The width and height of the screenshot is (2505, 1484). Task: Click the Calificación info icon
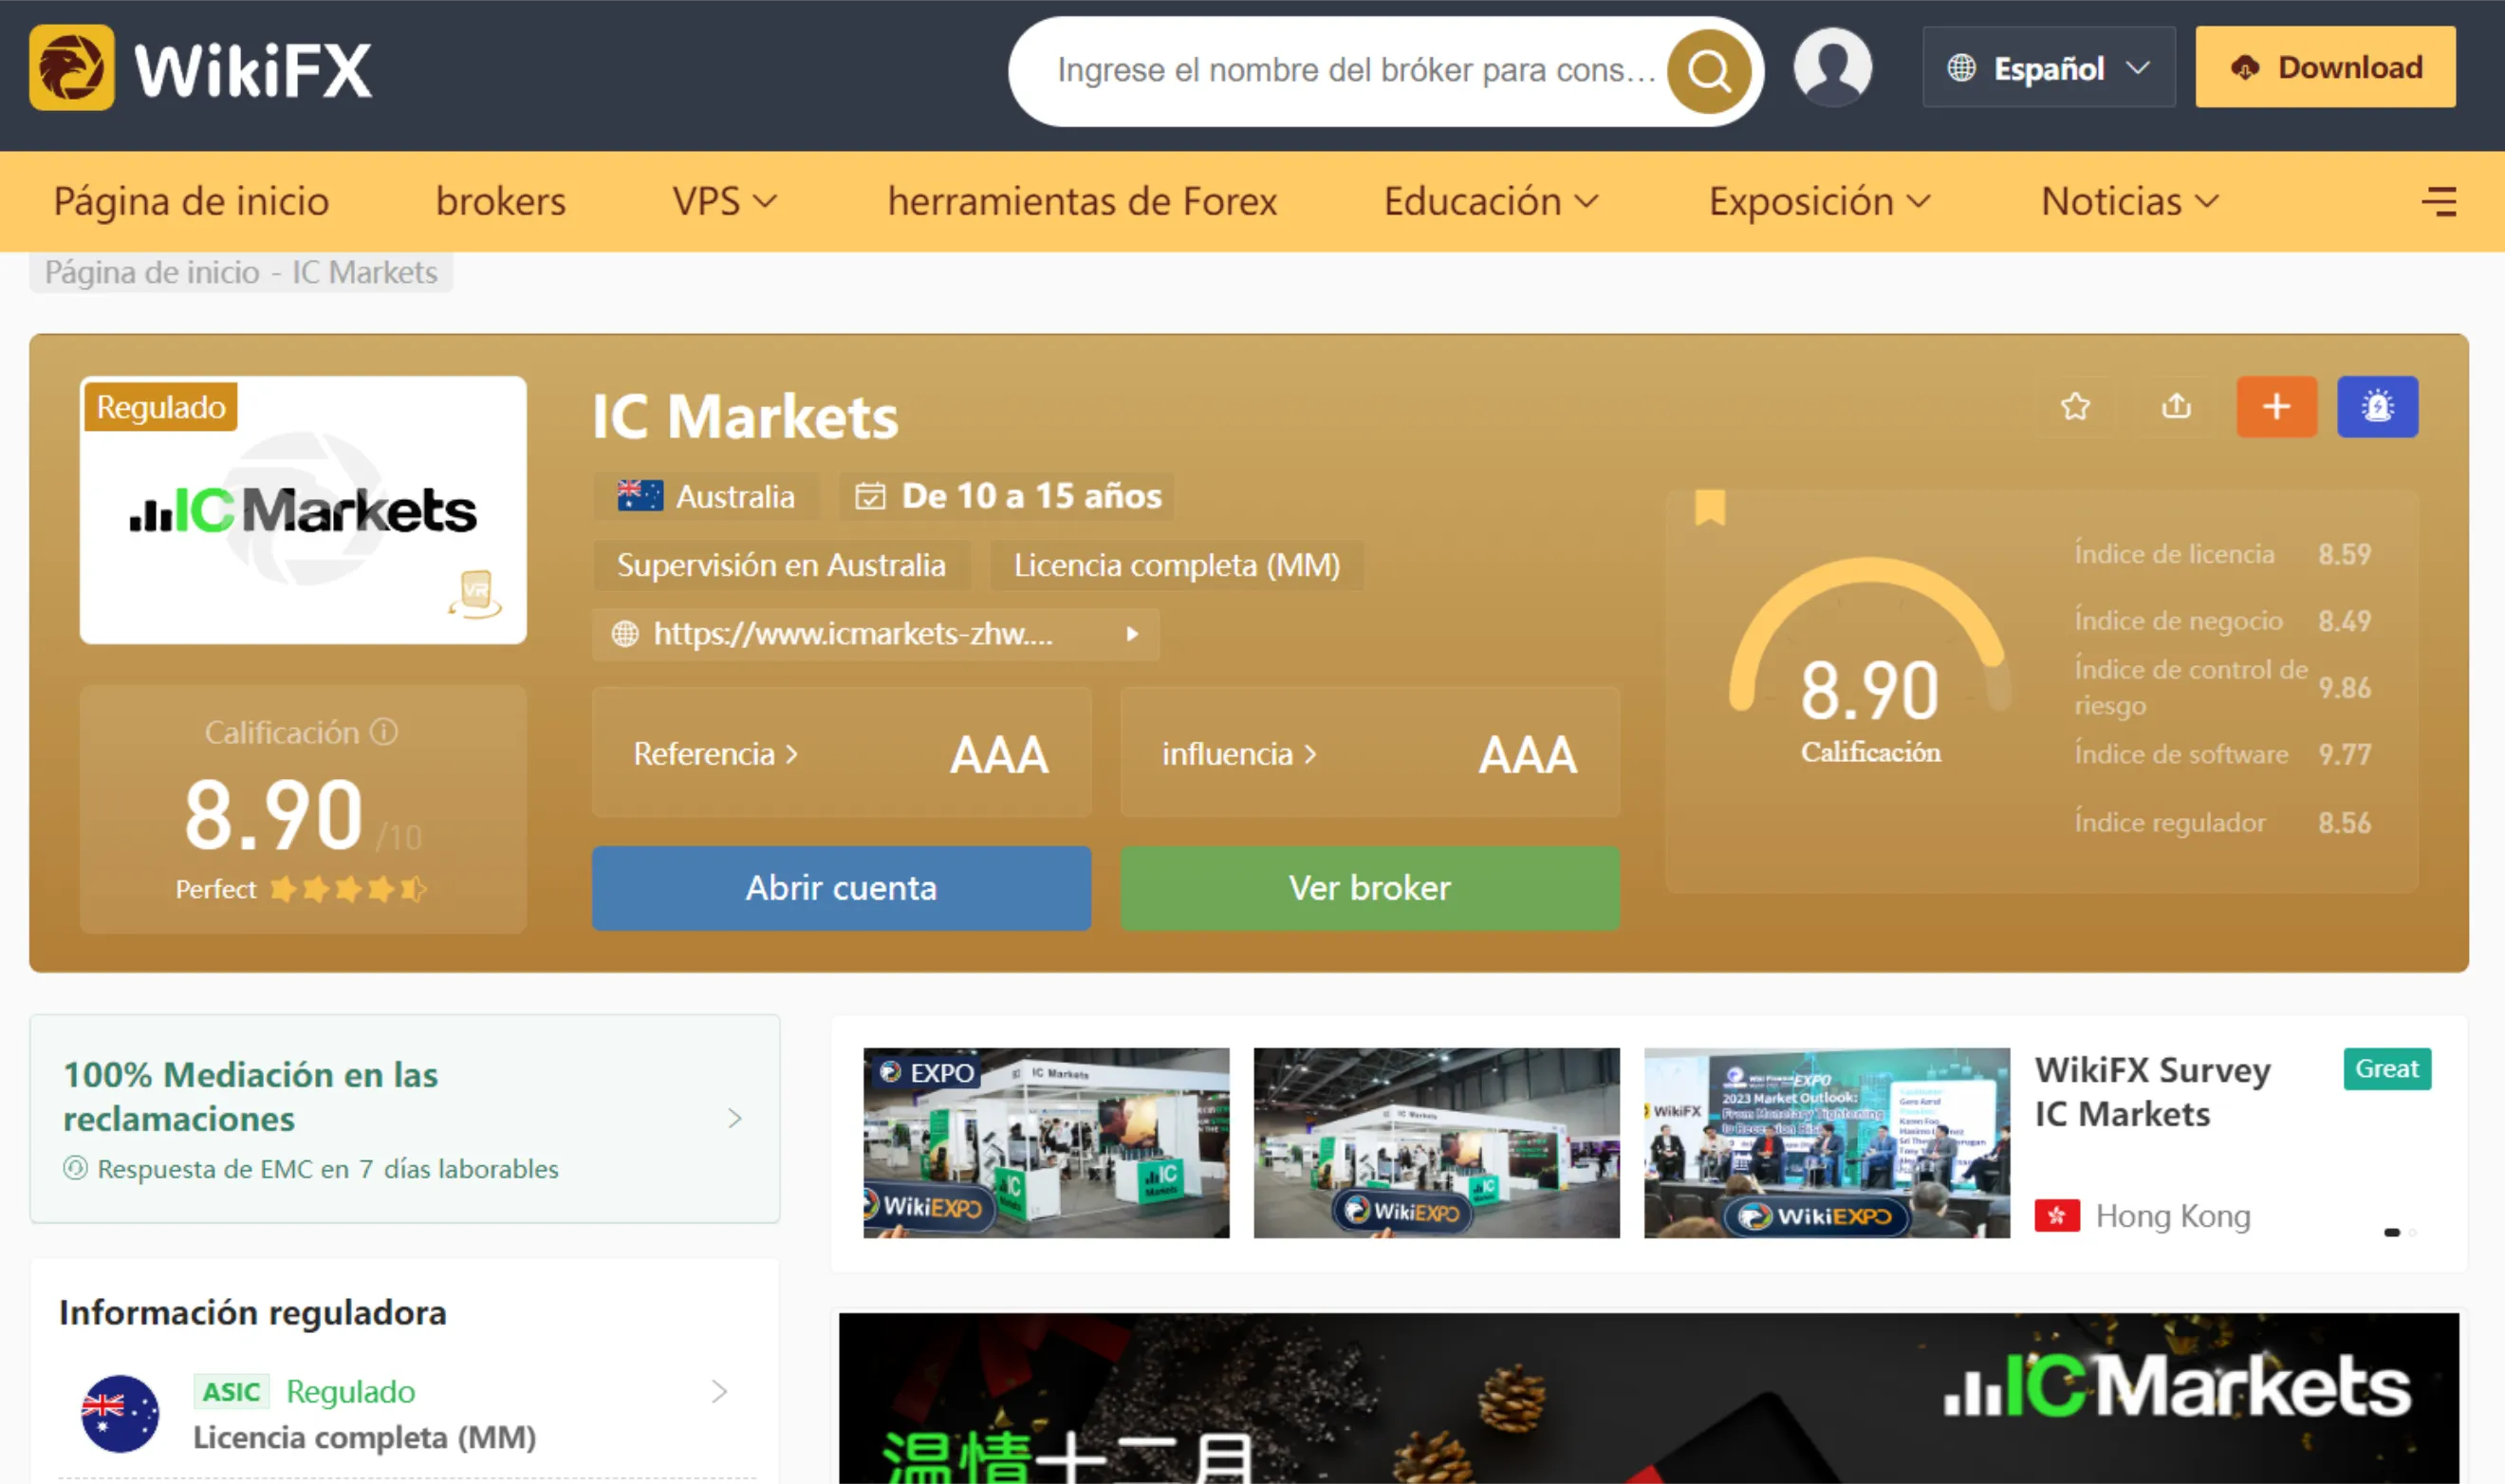click(x=384, y=732)
